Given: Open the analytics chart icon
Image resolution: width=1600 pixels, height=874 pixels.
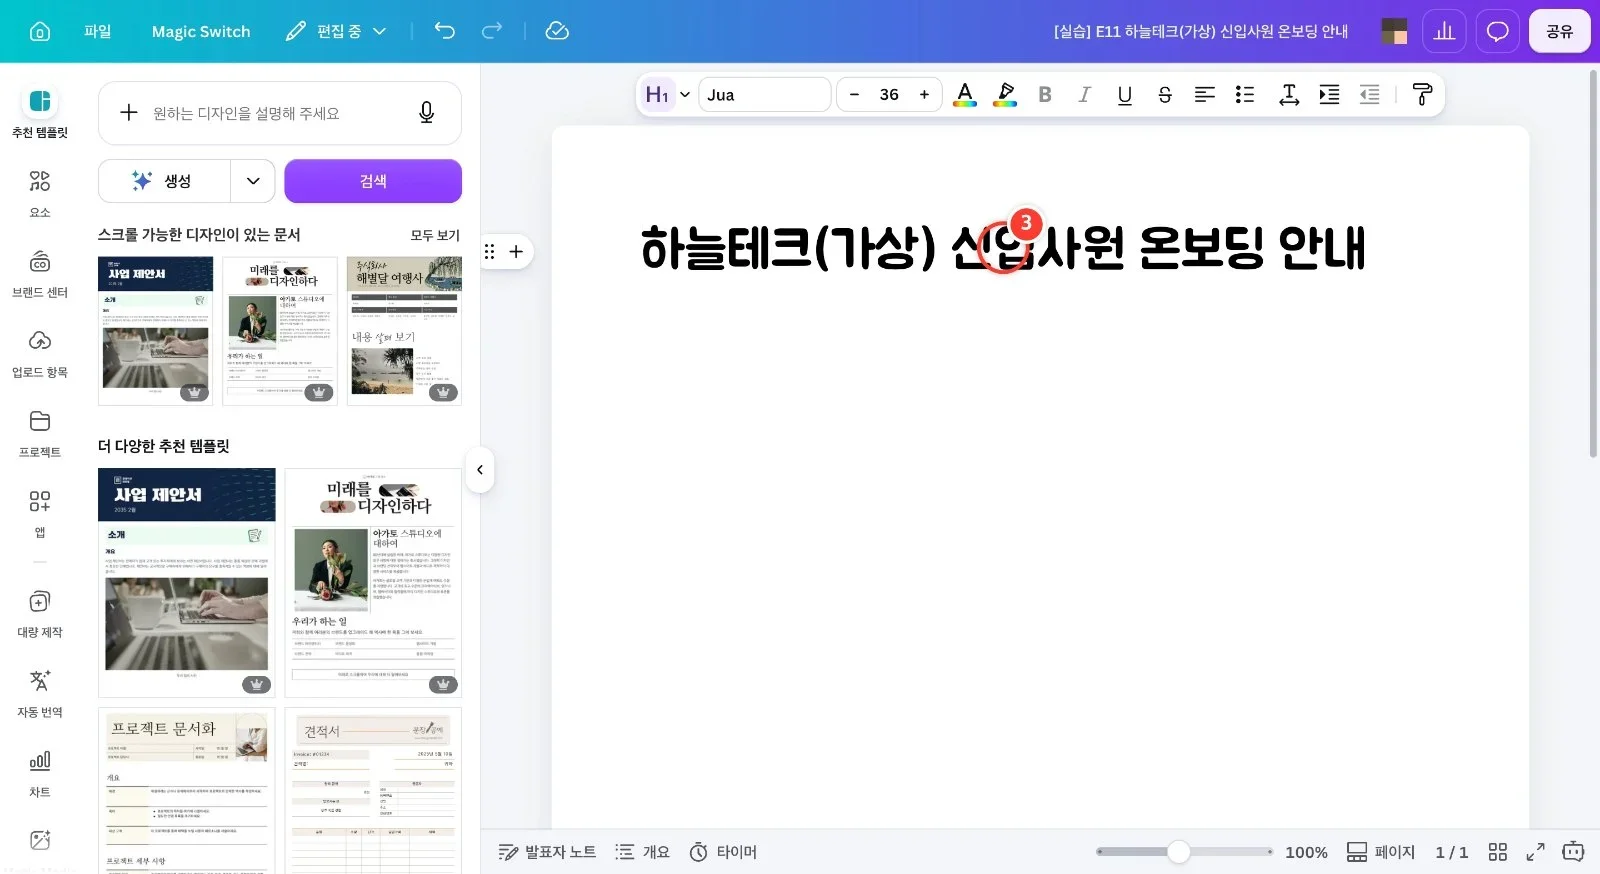Looking at the screenshot, I should 1444,31.
